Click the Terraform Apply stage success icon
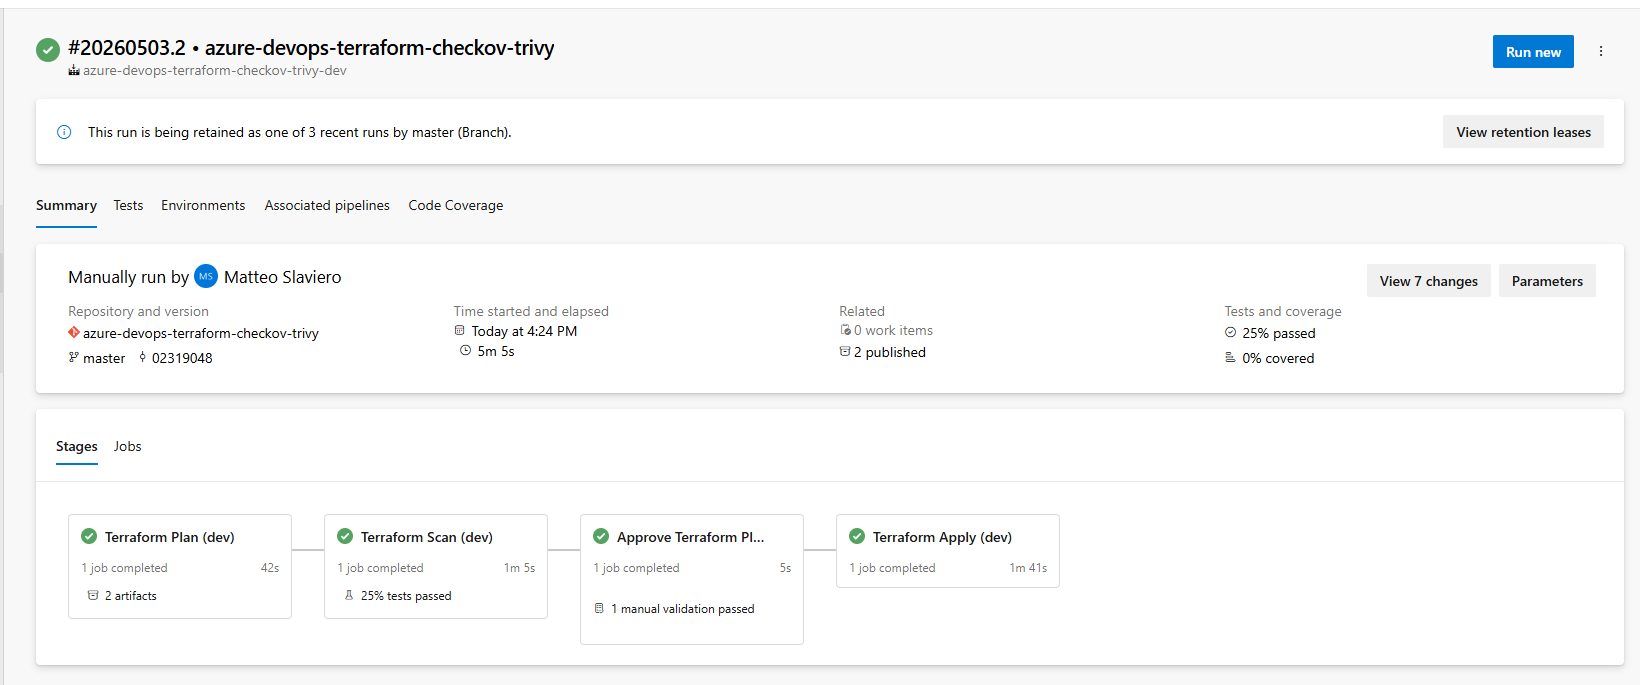Viewport: 1640px width, 685px height. (x=857, y=536)
